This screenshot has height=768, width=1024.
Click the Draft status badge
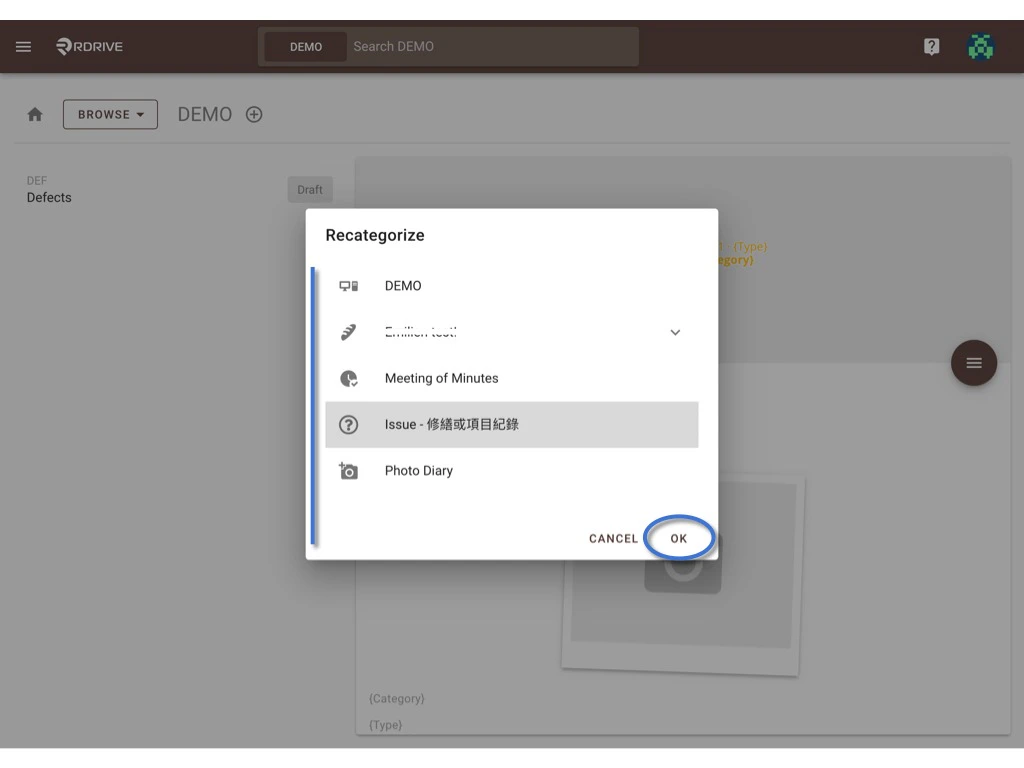[310, 189]
